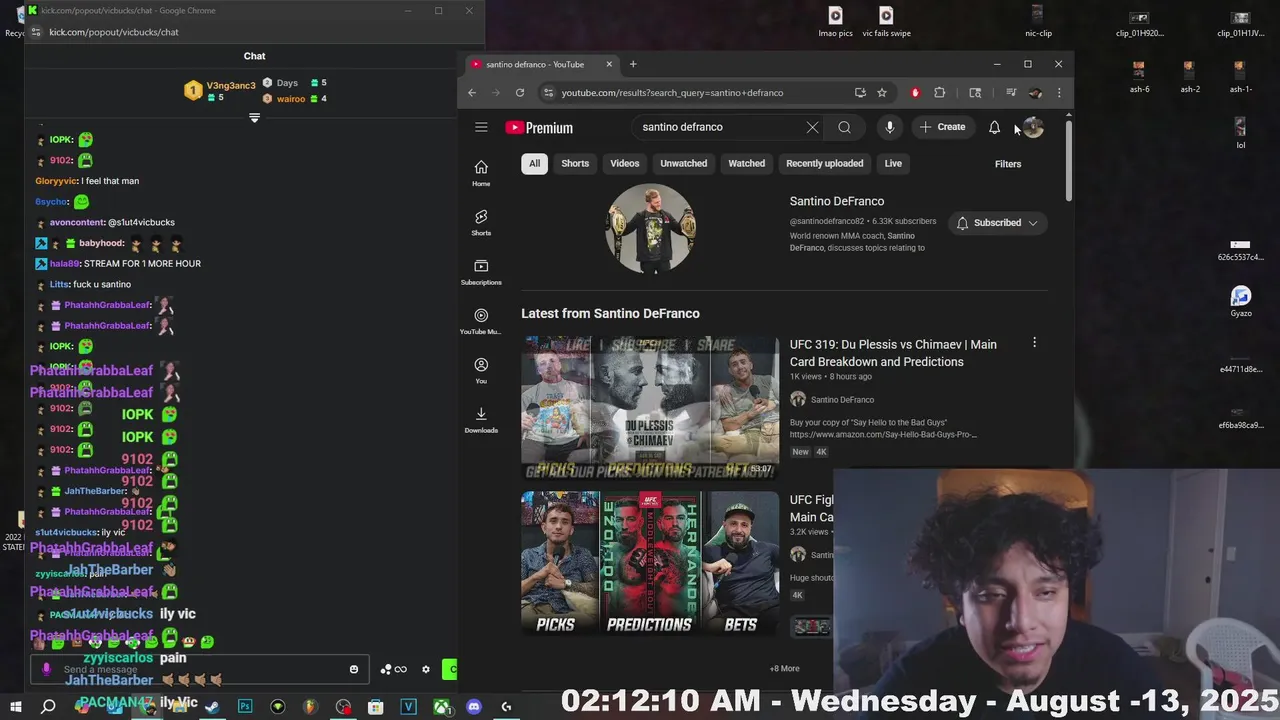Select the All filter chip
1280x720 pixels.
(x=534, y=163)
